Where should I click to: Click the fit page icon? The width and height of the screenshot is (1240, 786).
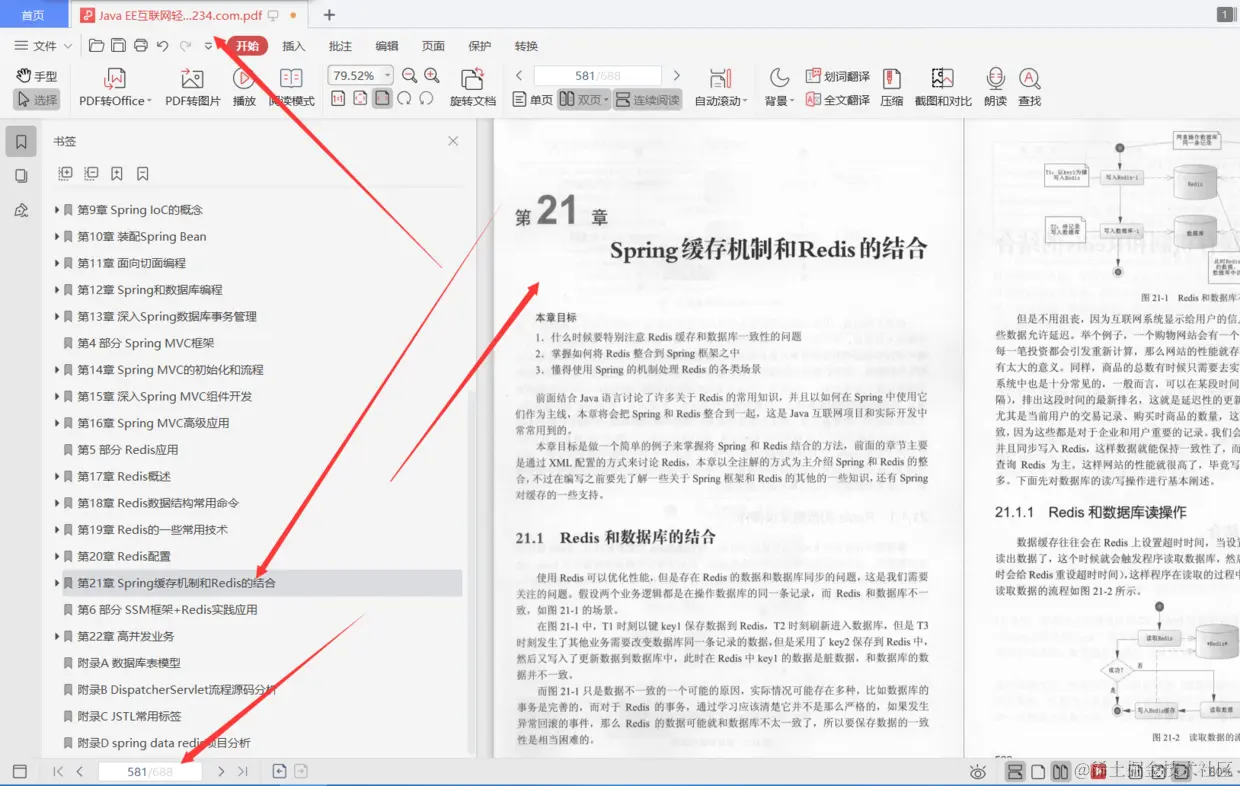[360, 99]
